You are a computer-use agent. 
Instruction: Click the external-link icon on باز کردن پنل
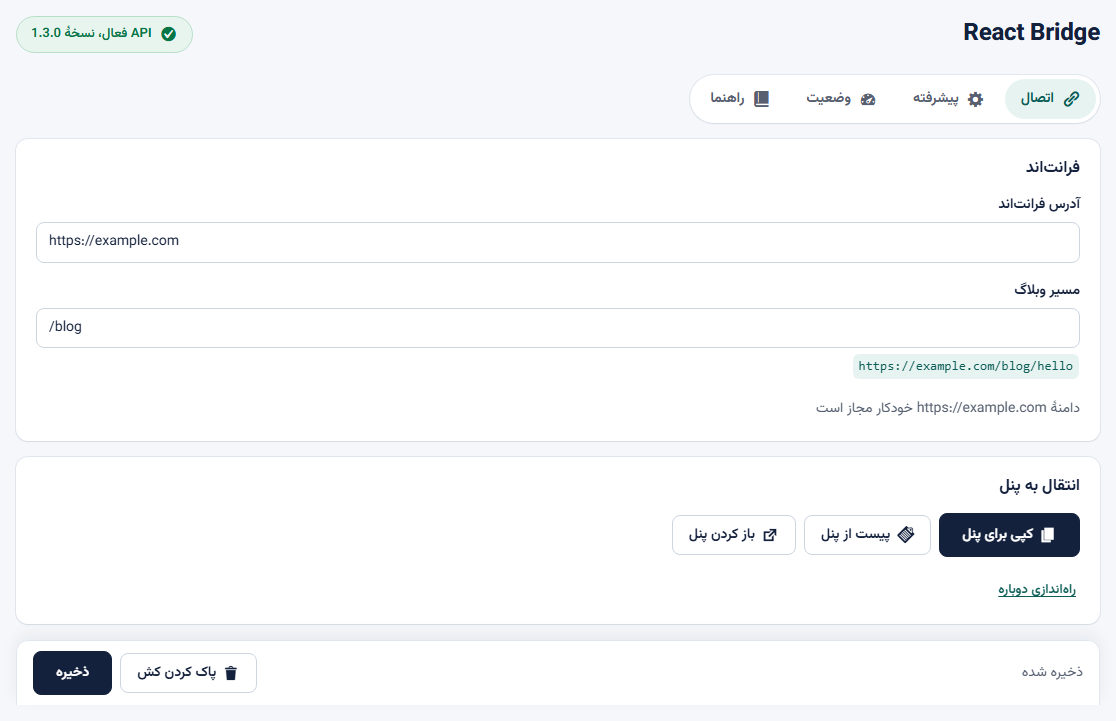coord(770,535)
